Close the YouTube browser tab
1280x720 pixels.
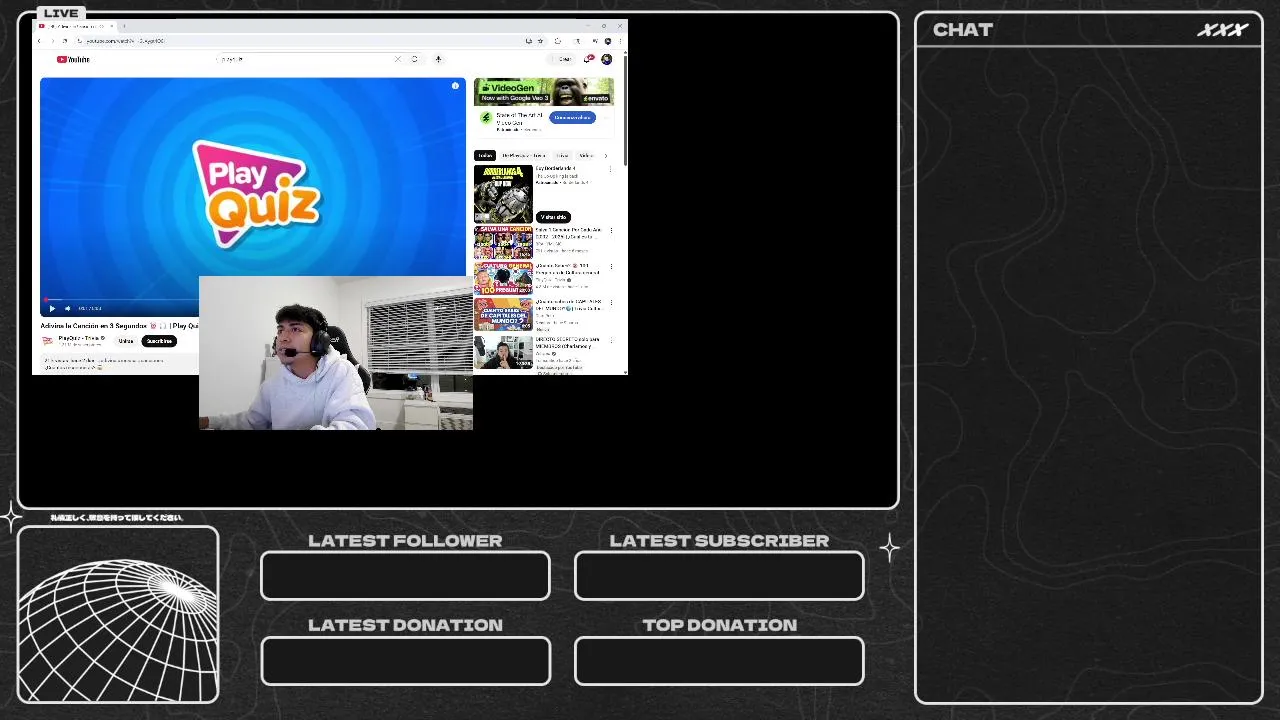click(111, 26)
